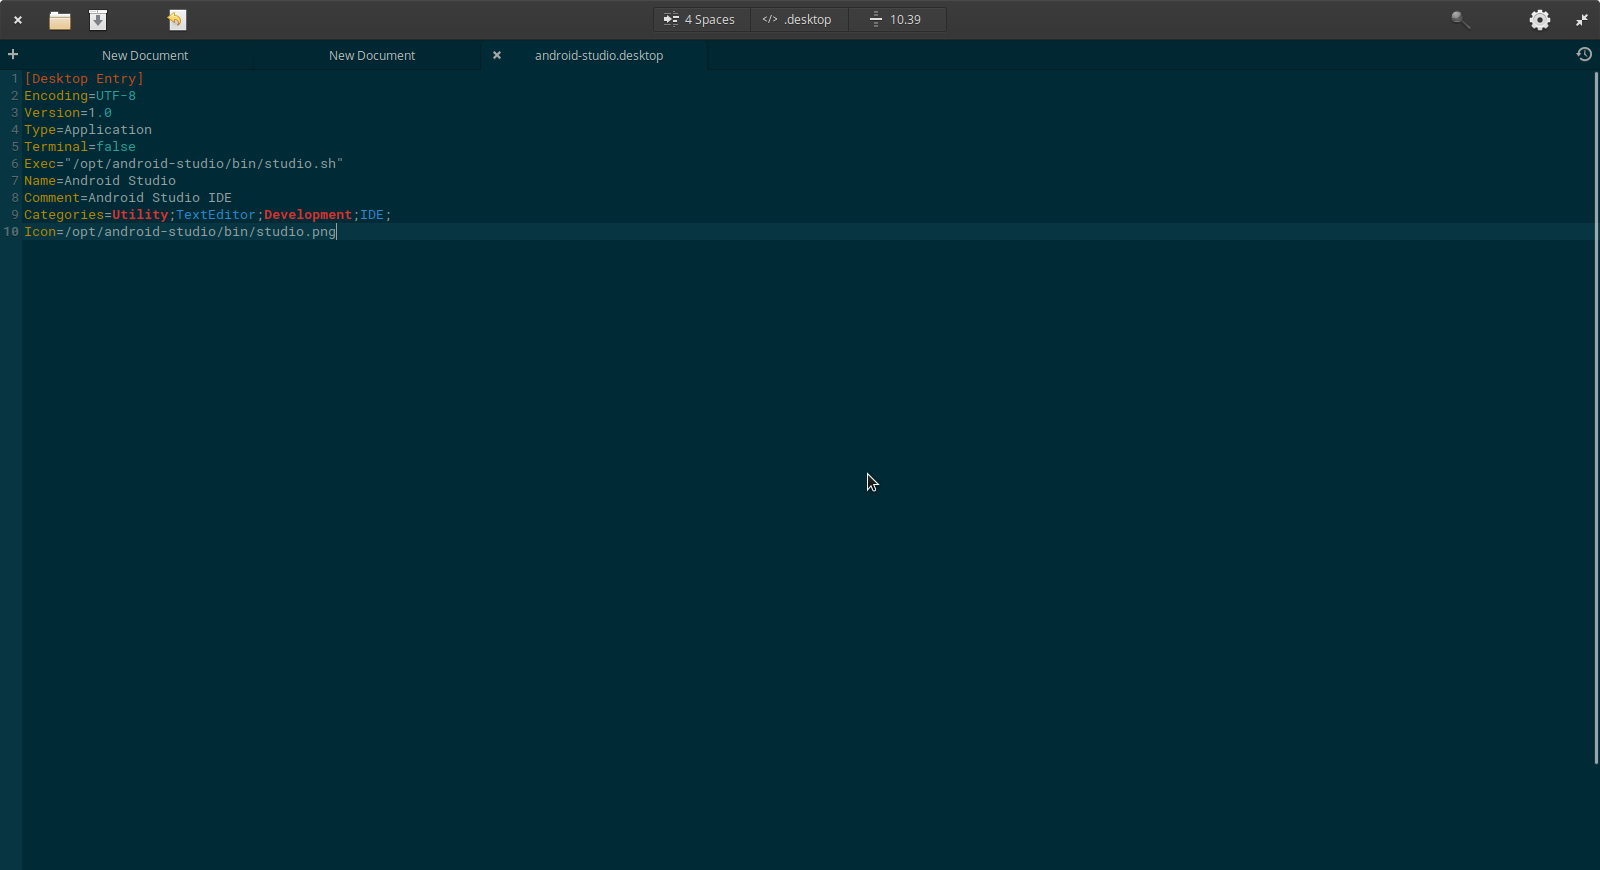Click the Type=Application line
Image resolution: width=1600 pixels, height=870 pixels.
tap(88, 130)
